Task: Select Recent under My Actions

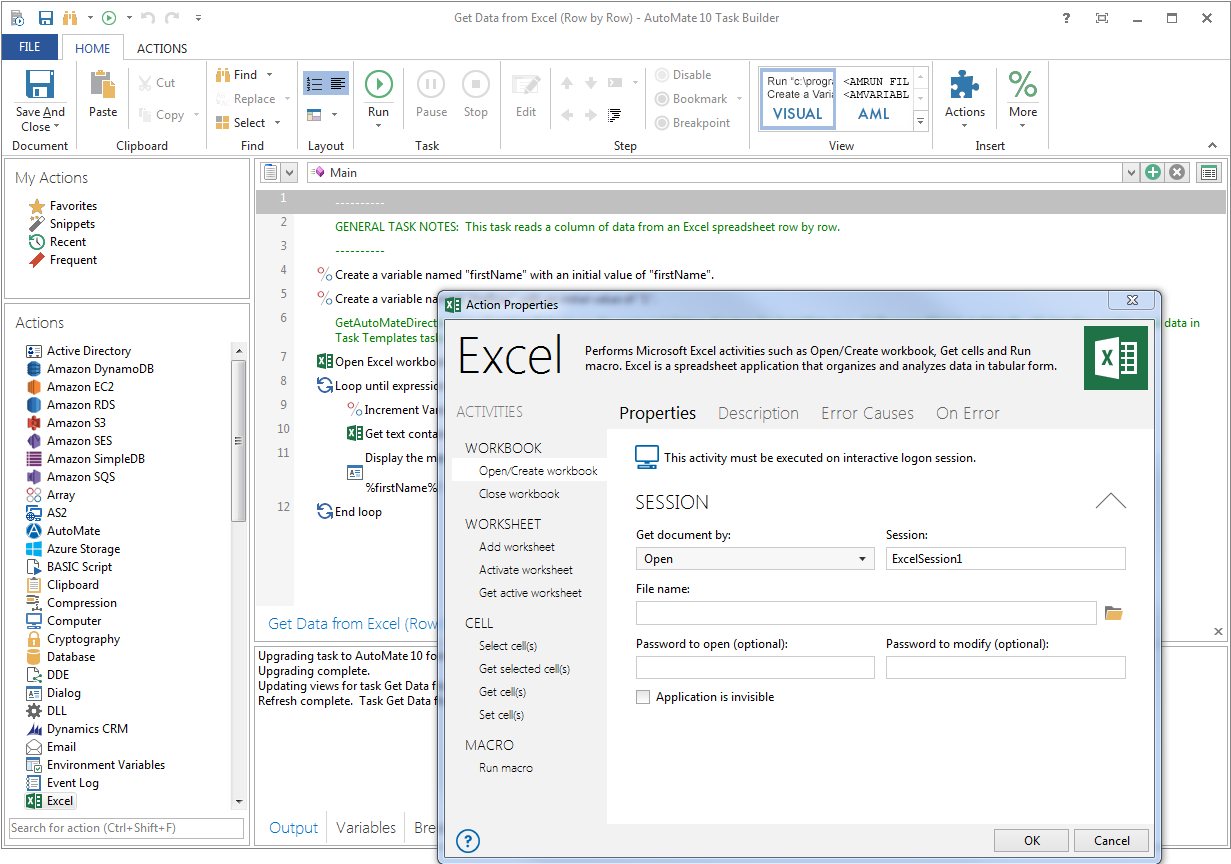Action: point(57,242)
